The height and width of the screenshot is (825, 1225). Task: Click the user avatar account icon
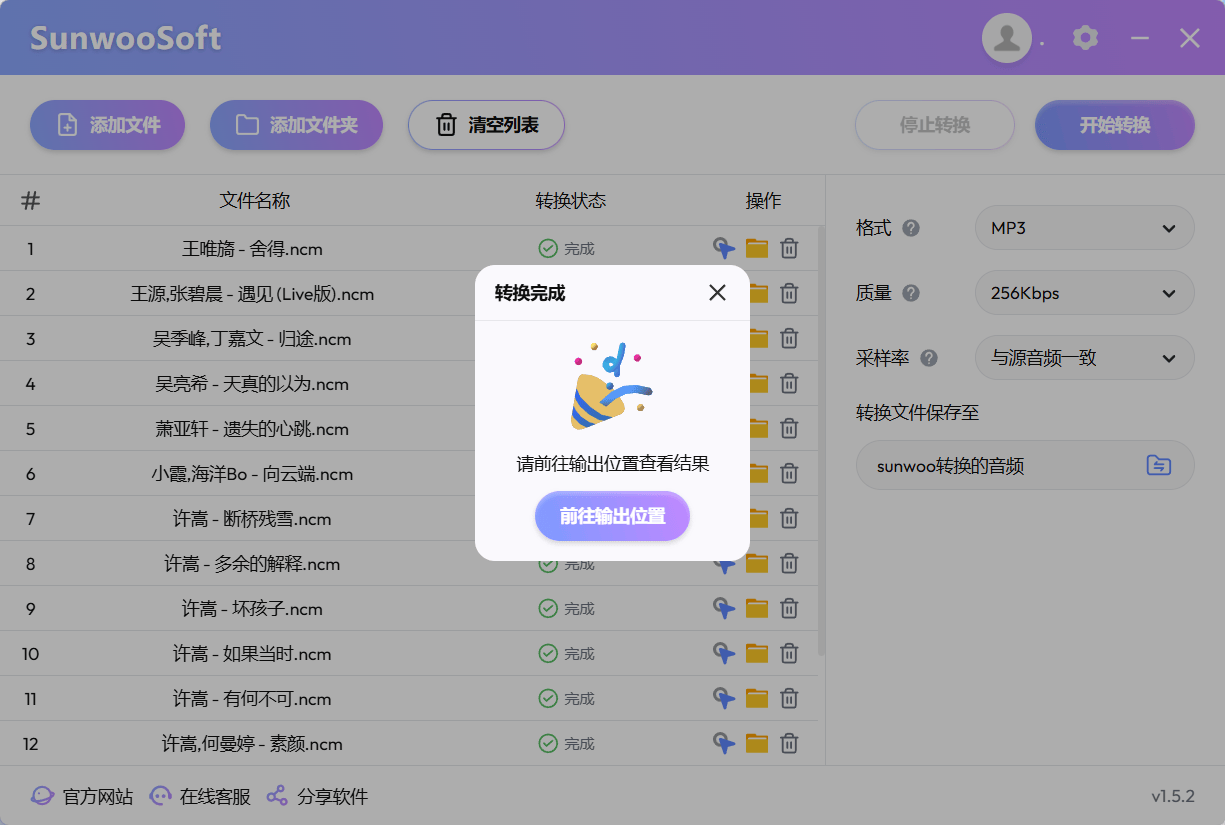click(x=1007, y=37)
